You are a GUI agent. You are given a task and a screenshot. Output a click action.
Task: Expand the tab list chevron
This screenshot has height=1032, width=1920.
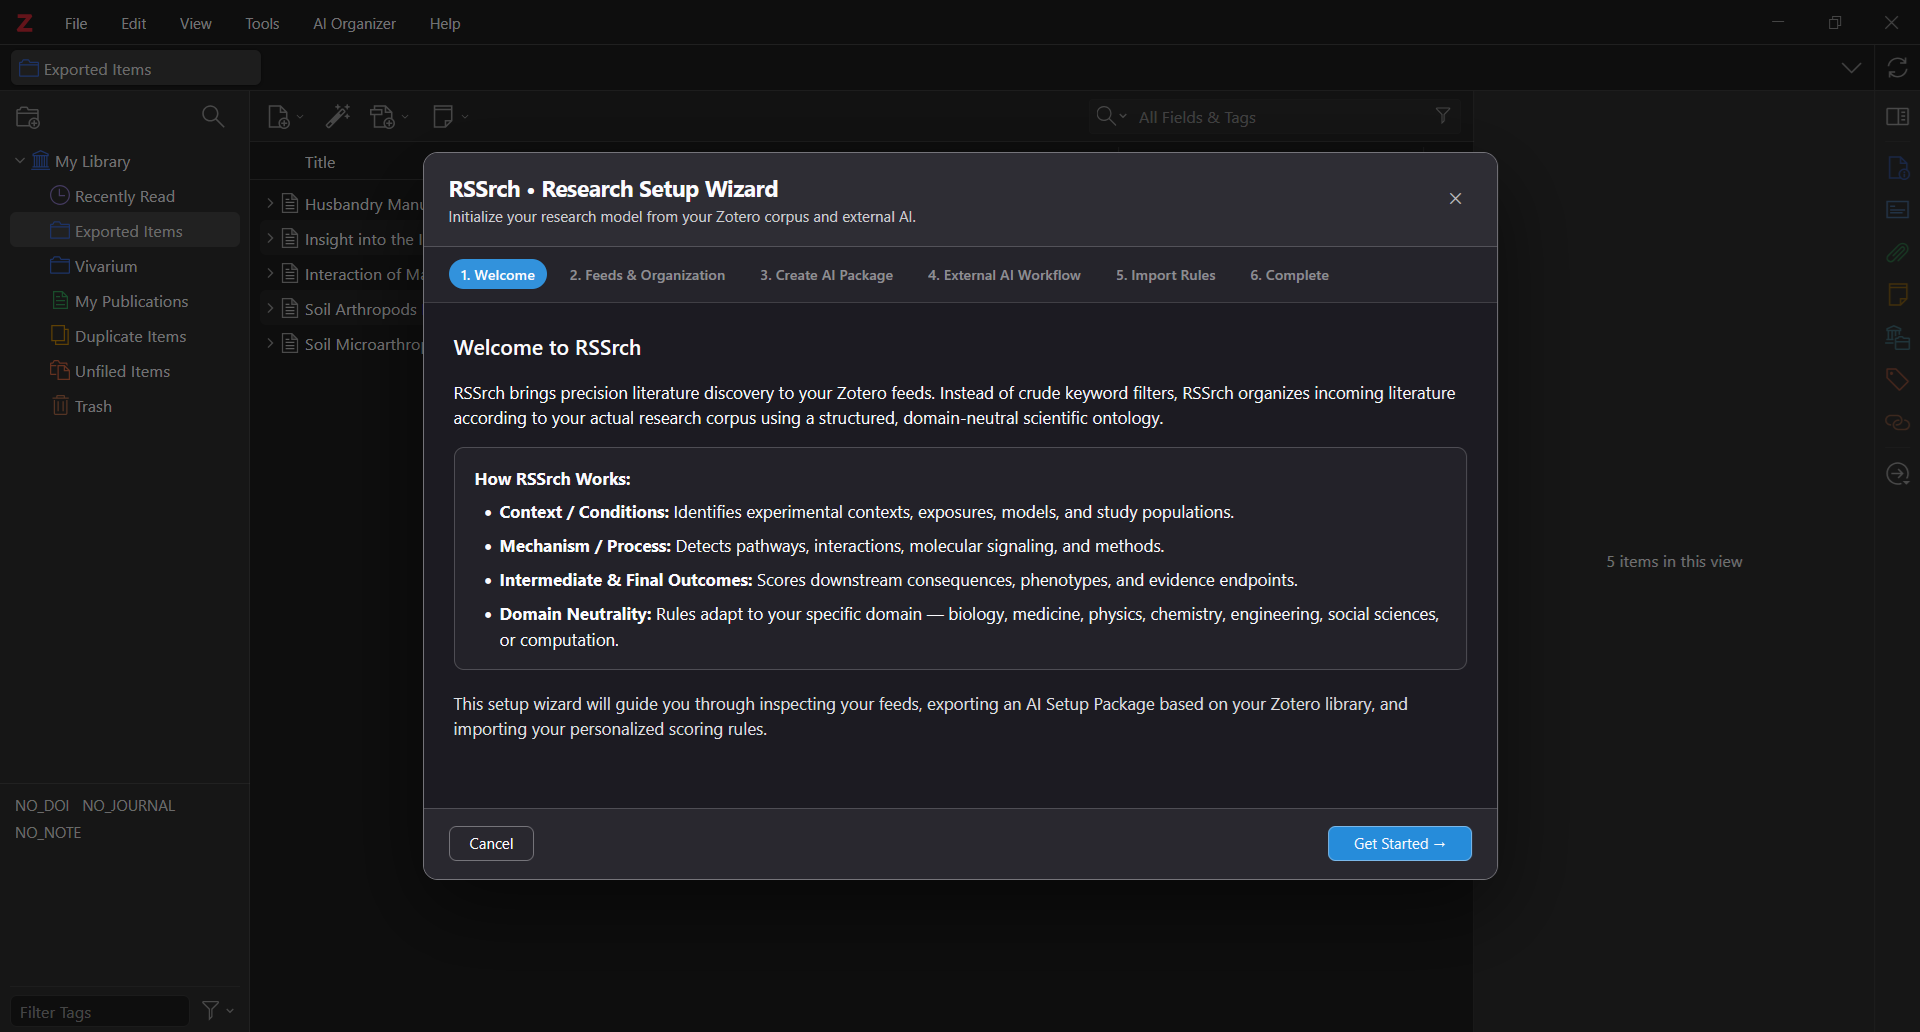[1851, 68]
